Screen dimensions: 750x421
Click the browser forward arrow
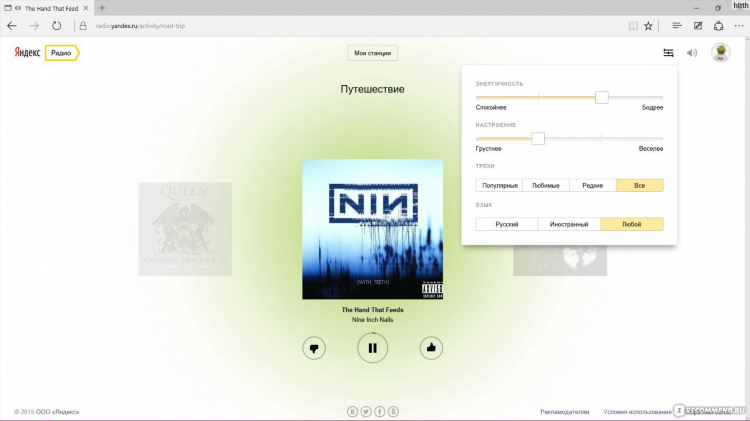point(34,26)
